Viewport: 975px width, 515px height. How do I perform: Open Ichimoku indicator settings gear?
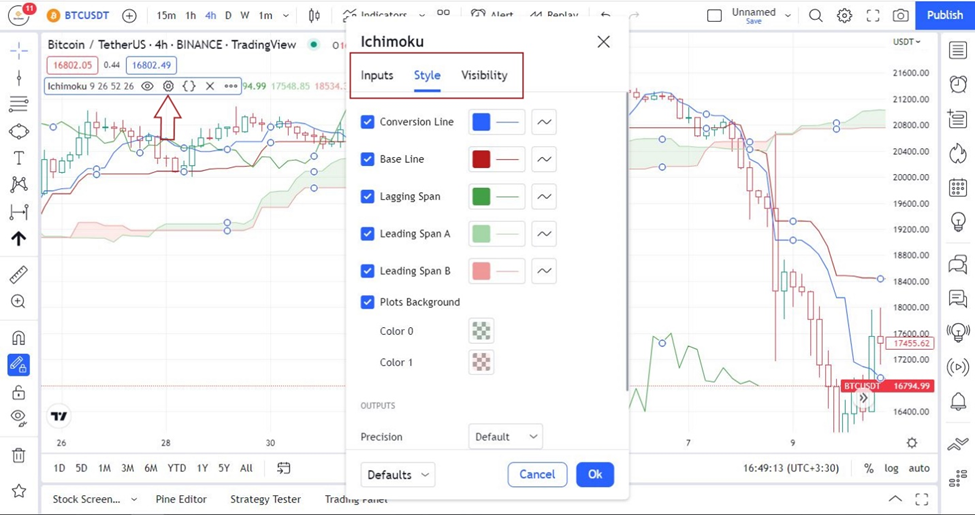(168, 86)
